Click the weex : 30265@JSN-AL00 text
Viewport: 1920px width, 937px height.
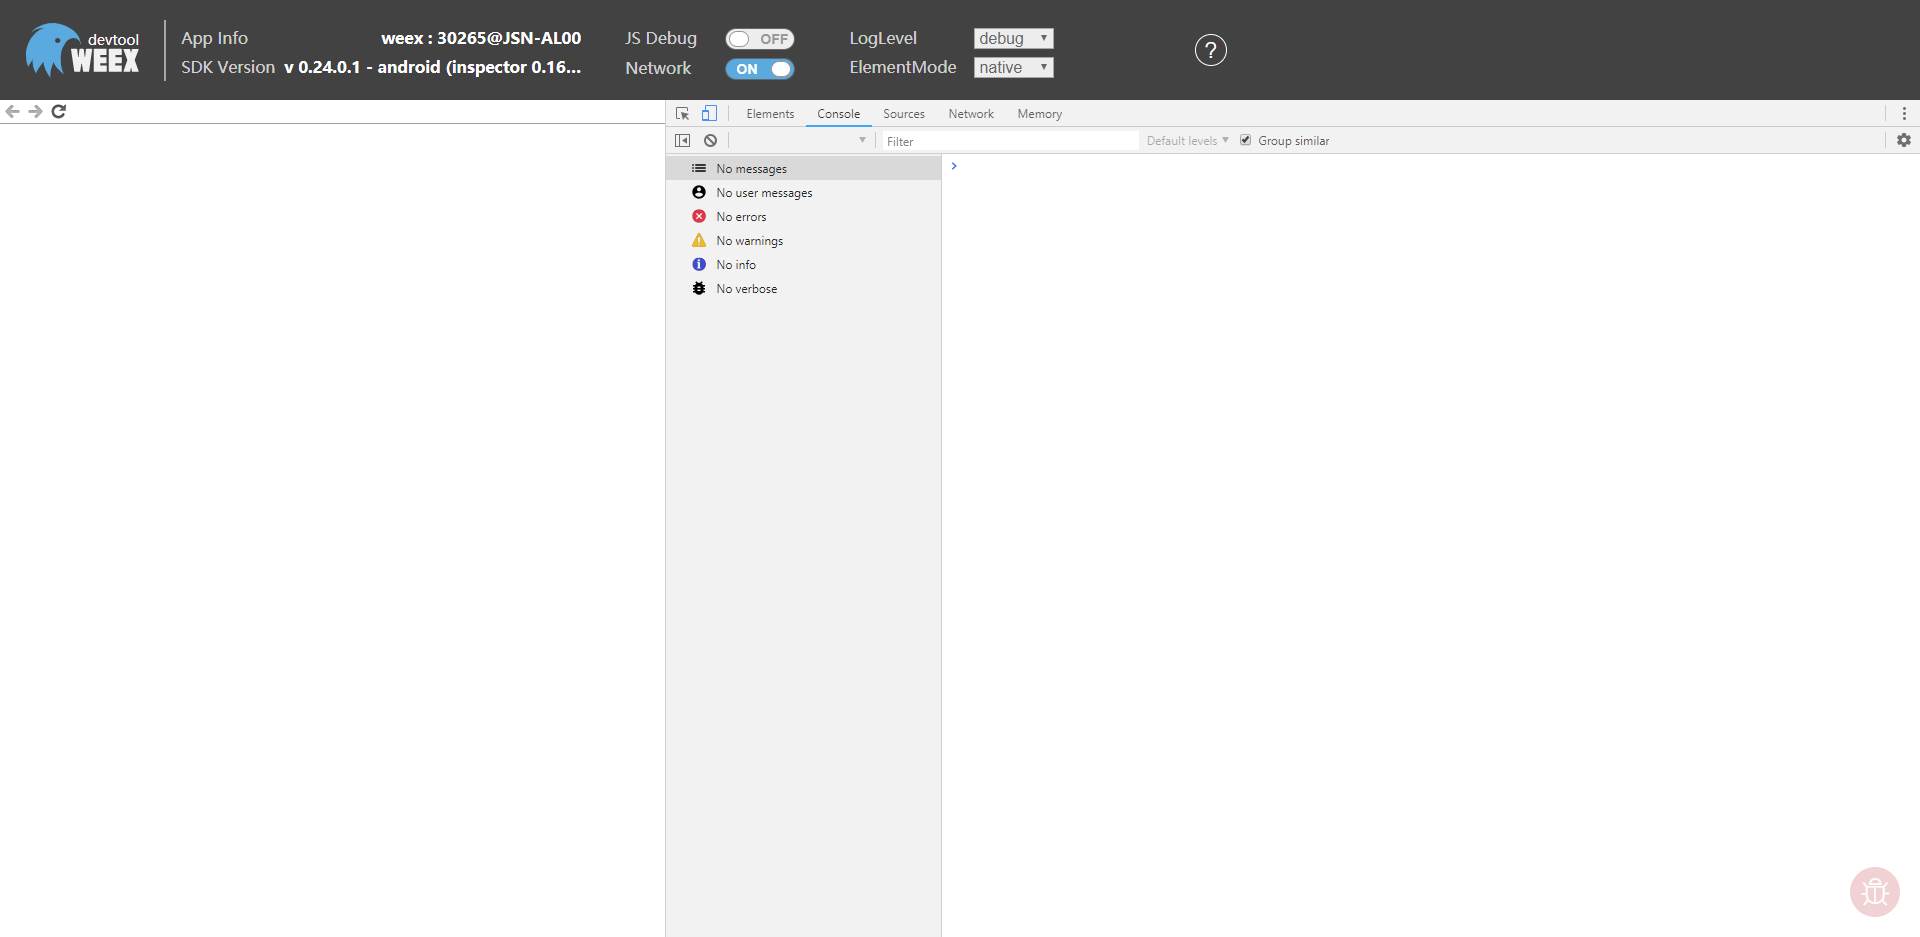[481, 38]
